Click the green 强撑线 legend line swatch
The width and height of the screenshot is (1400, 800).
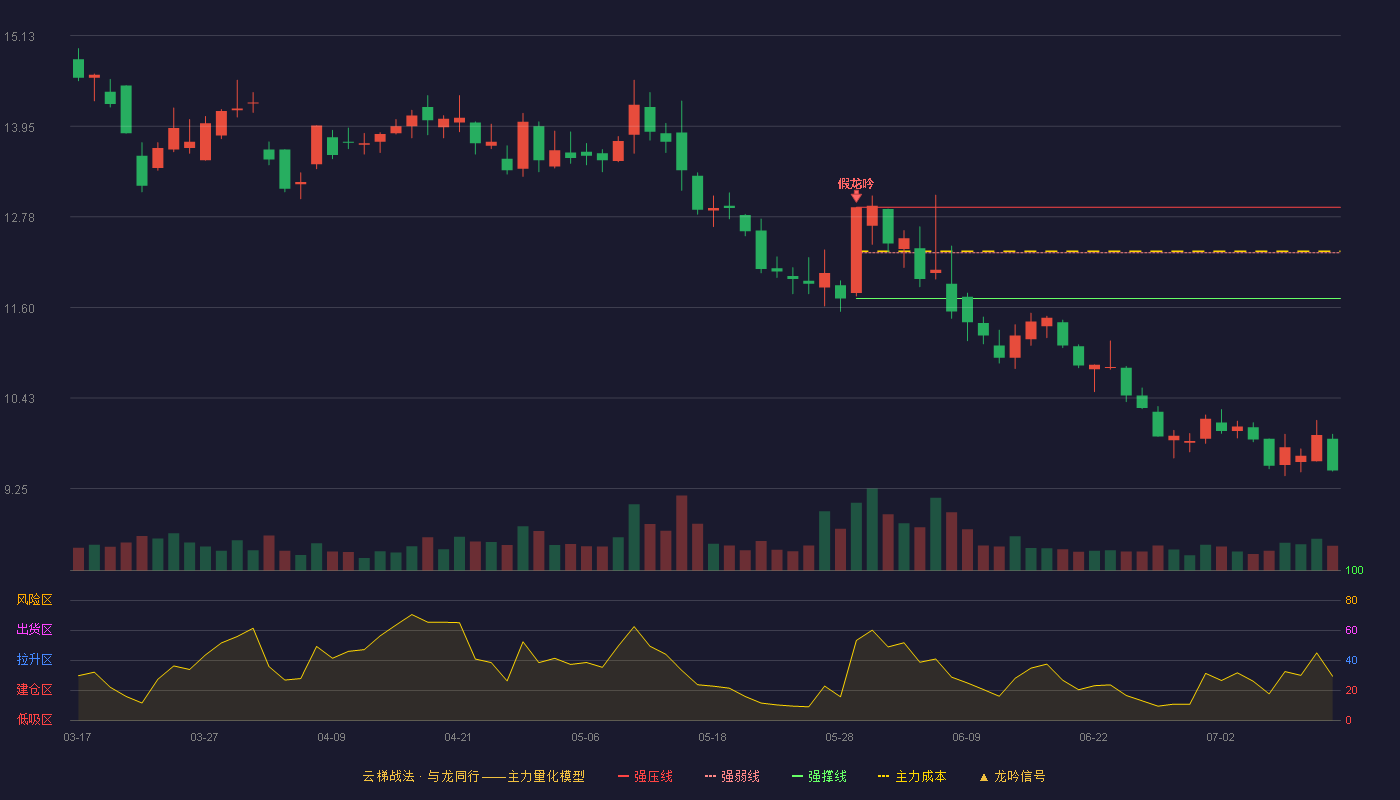point(797,777)
